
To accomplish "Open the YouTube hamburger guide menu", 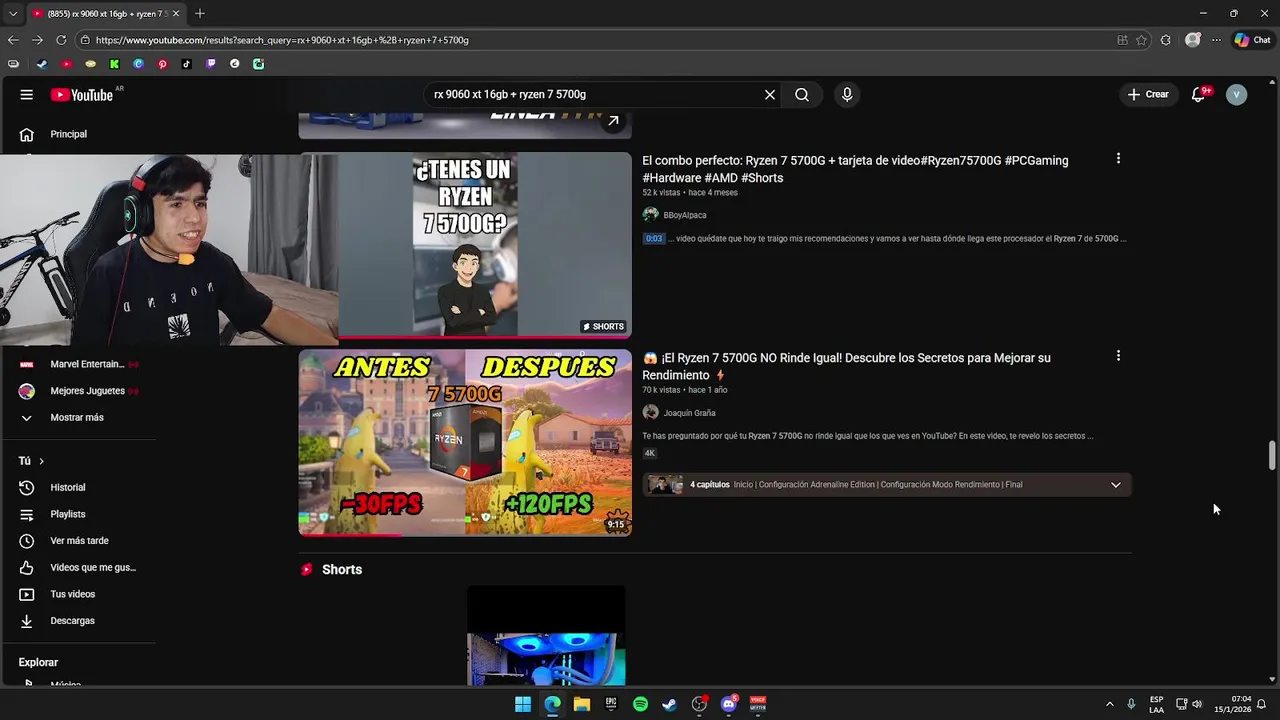I will point(26,94).
